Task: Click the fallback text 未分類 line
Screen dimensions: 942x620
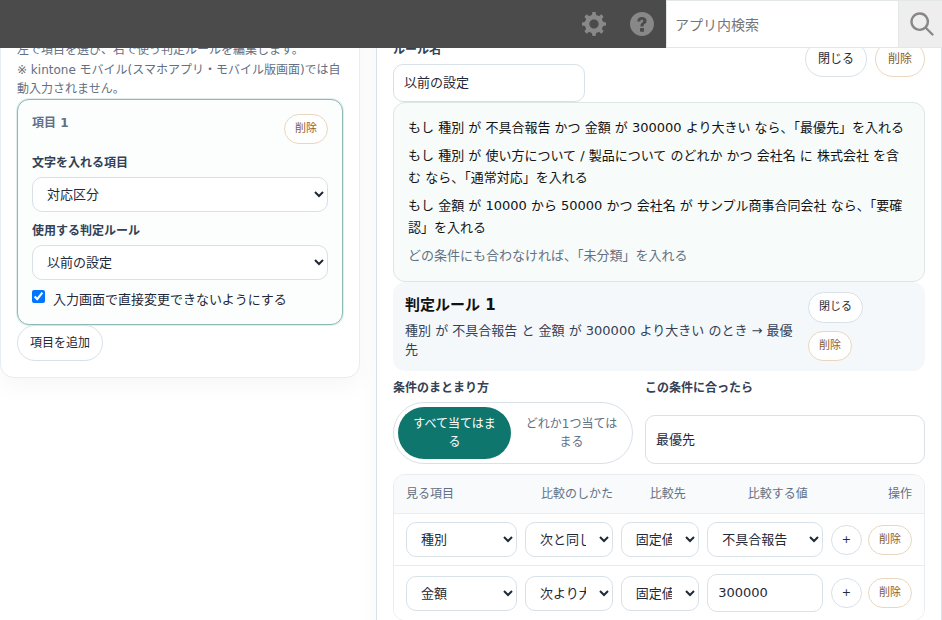Action: click(x=547, y=256)
